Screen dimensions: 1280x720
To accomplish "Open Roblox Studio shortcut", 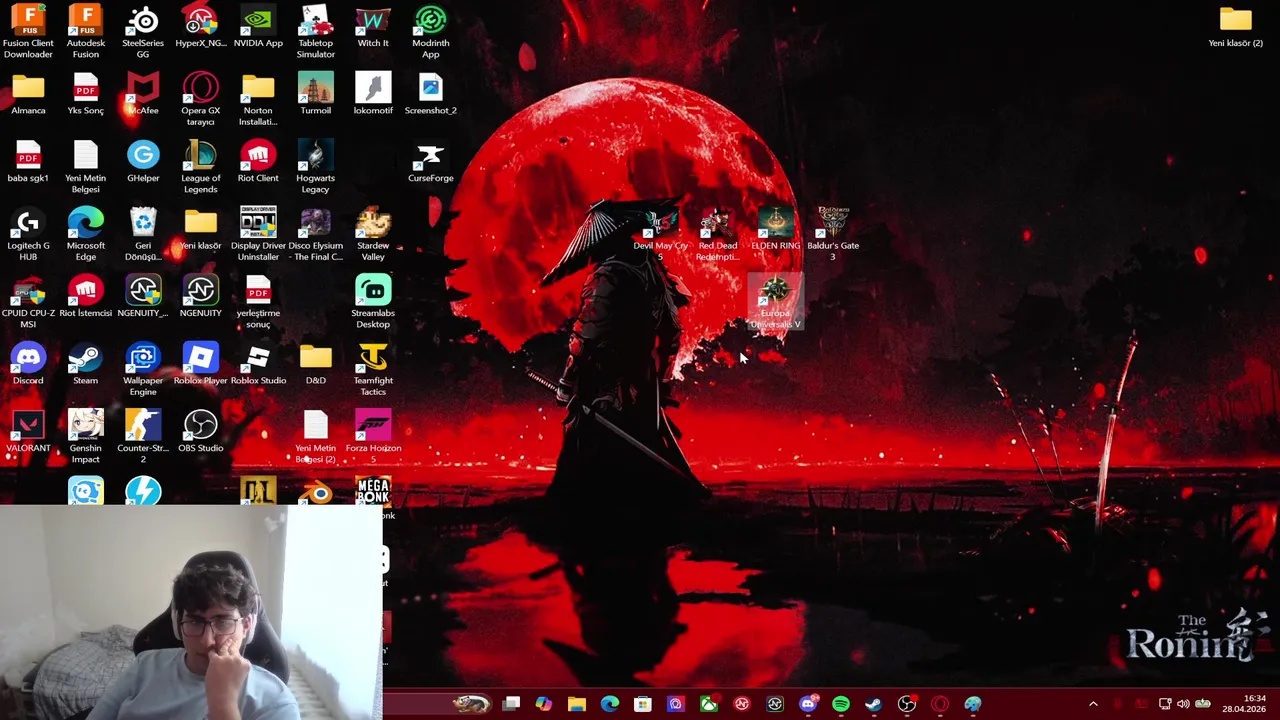I will coord(258,364).
